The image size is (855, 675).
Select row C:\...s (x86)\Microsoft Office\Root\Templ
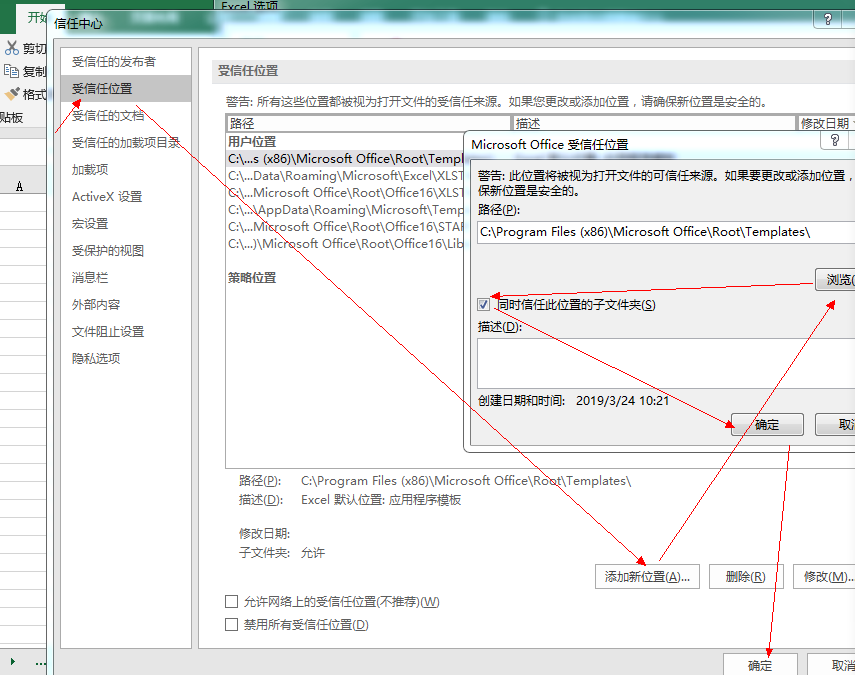345,159
